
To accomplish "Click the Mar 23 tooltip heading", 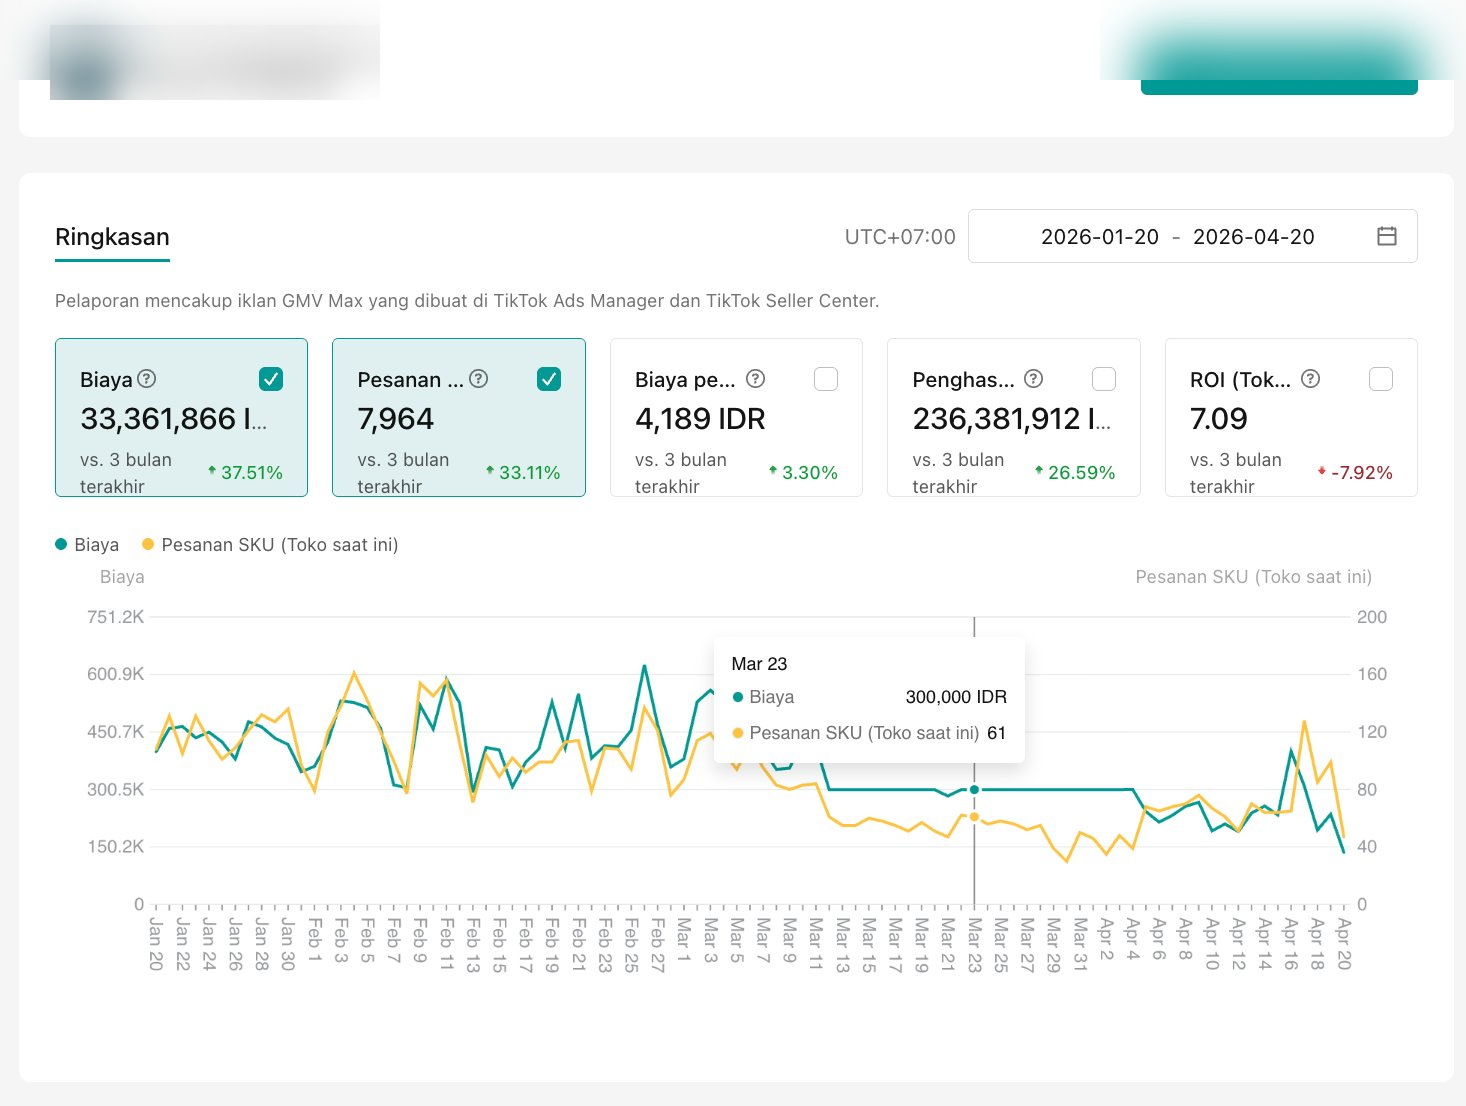I will pos(759,664).
